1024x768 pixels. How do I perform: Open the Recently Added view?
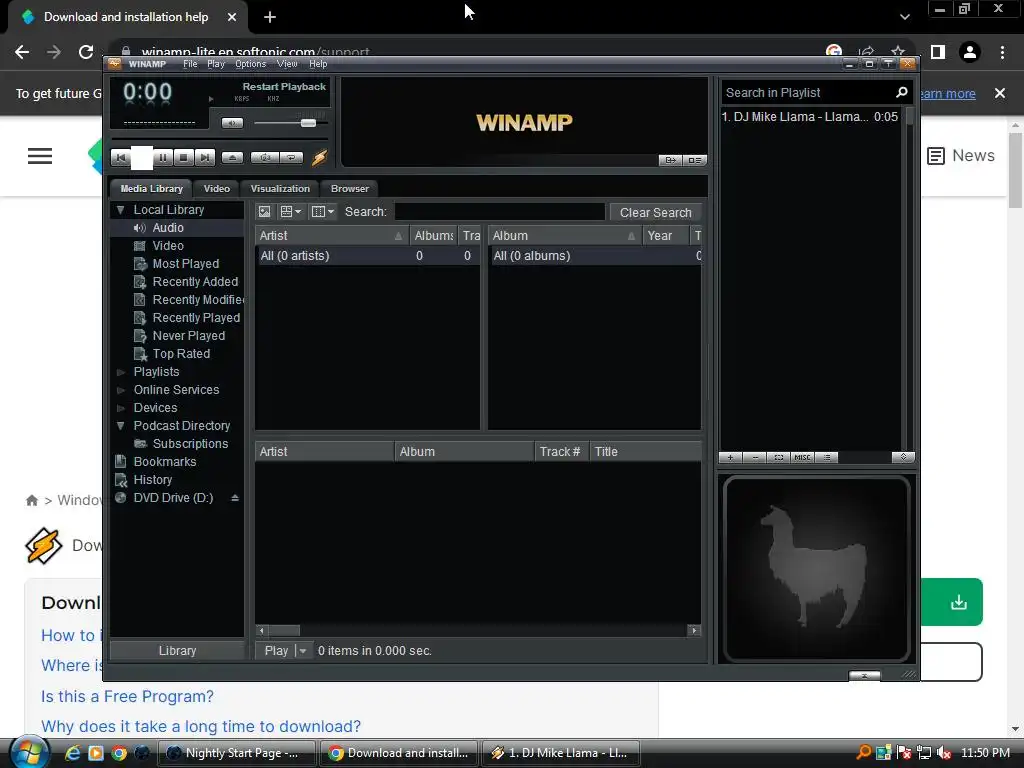point(195,281)
